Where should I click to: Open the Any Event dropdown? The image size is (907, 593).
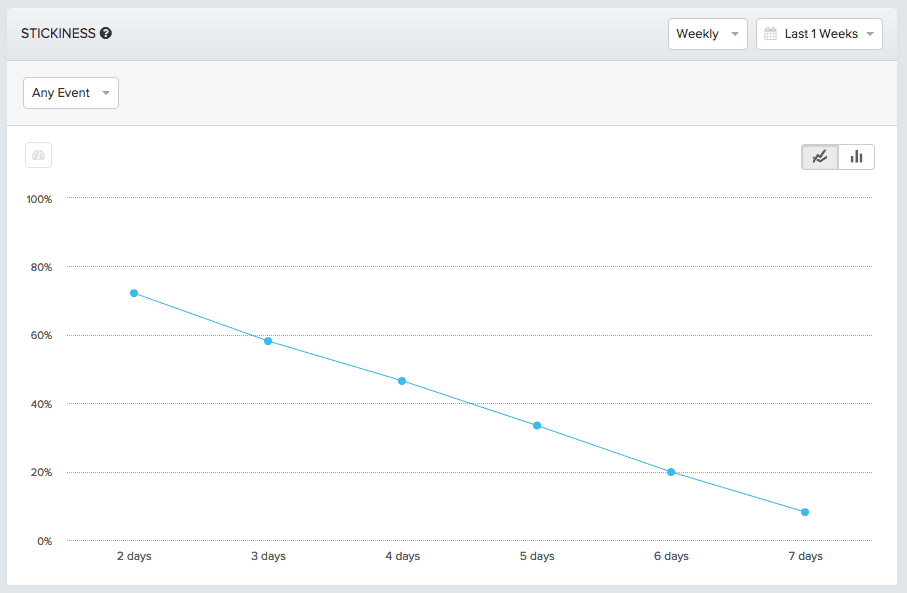[70, 92]
